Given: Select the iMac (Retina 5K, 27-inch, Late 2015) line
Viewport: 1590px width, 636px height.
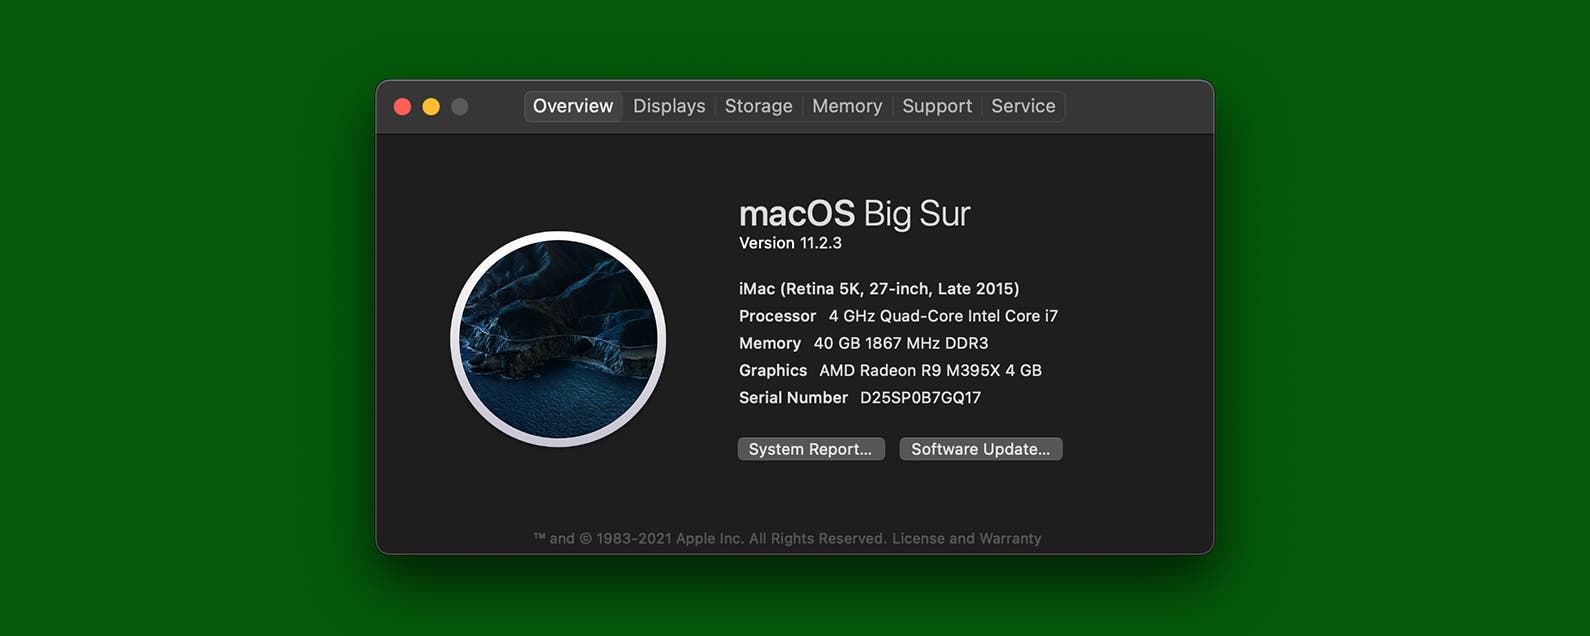Looking at the screenshot, I should point(879,288).
